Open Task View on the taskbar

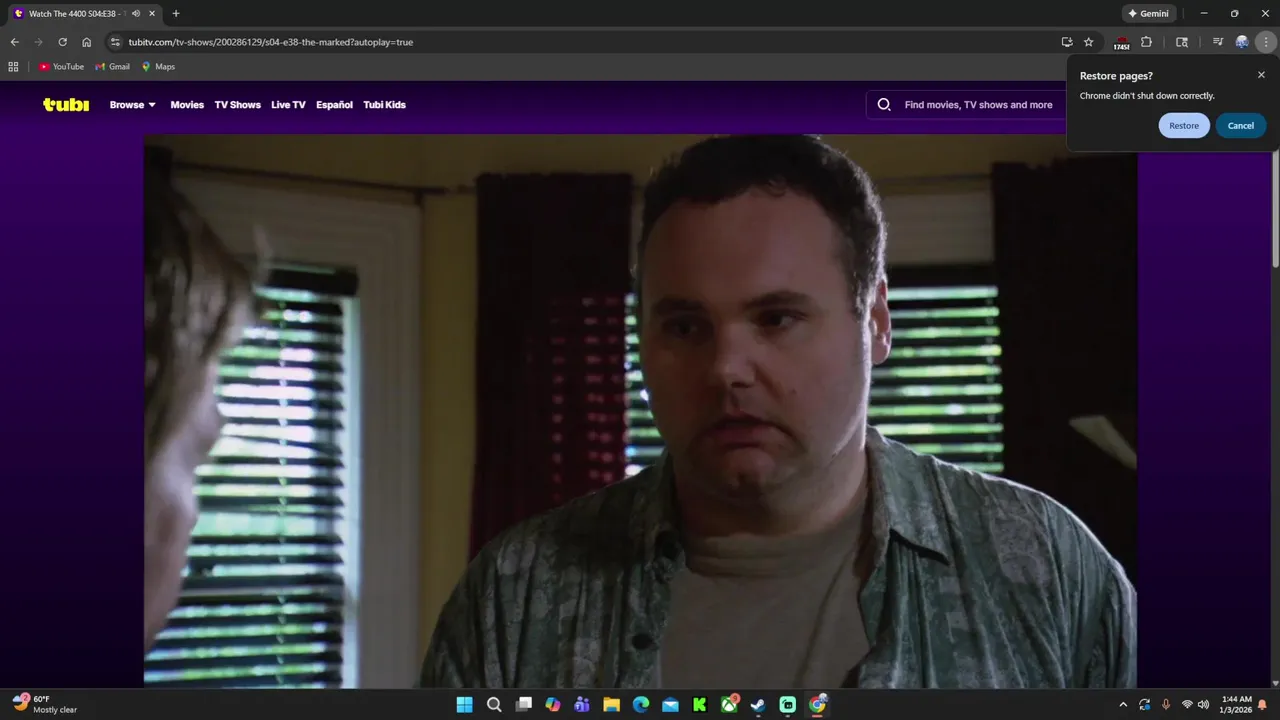[x=523, y=705]
